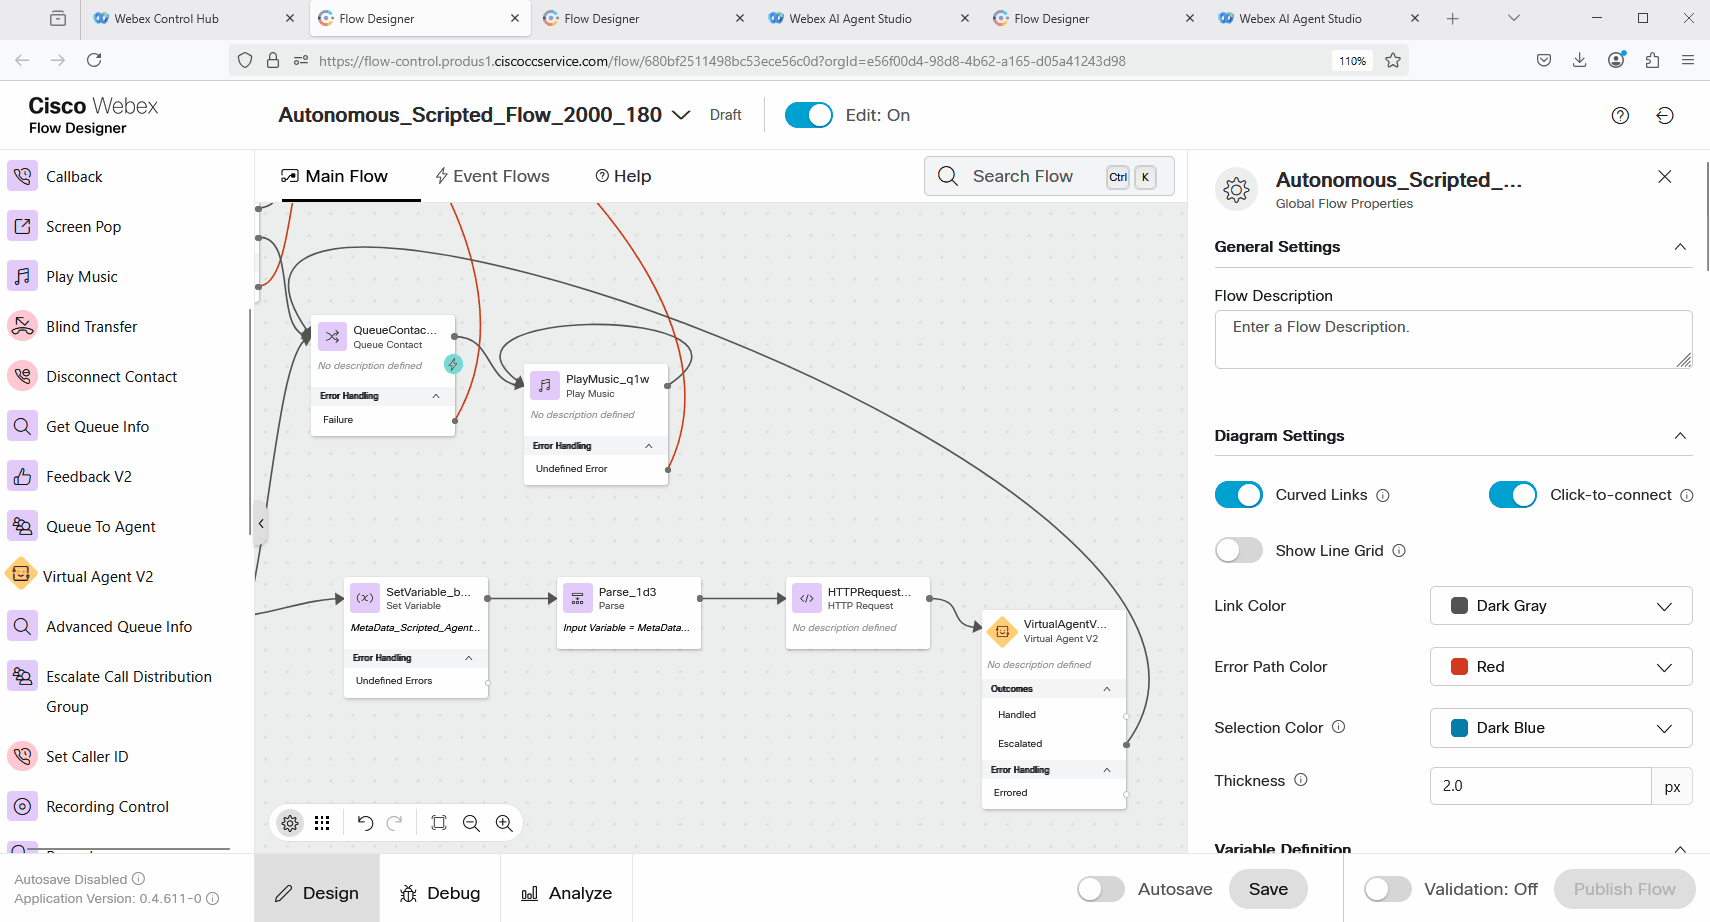Screen dimensions: 1710x922
Task: Click the fit-to-screen canvas icon
Action: [438, 823]
